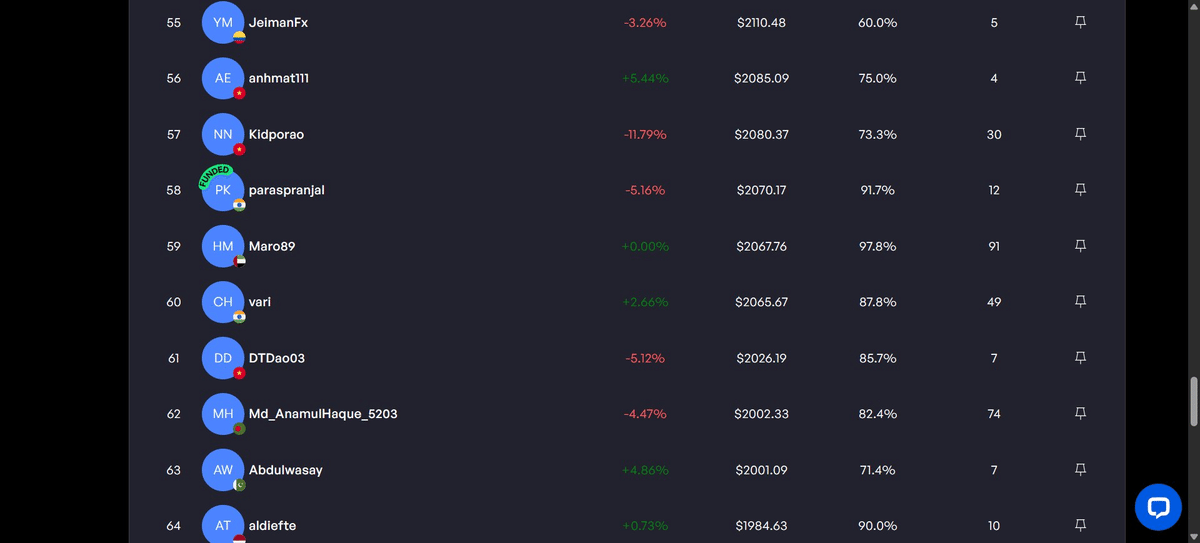Click the DD avatar of DTDao03
1200x543 pixels.
coord(223,358)
